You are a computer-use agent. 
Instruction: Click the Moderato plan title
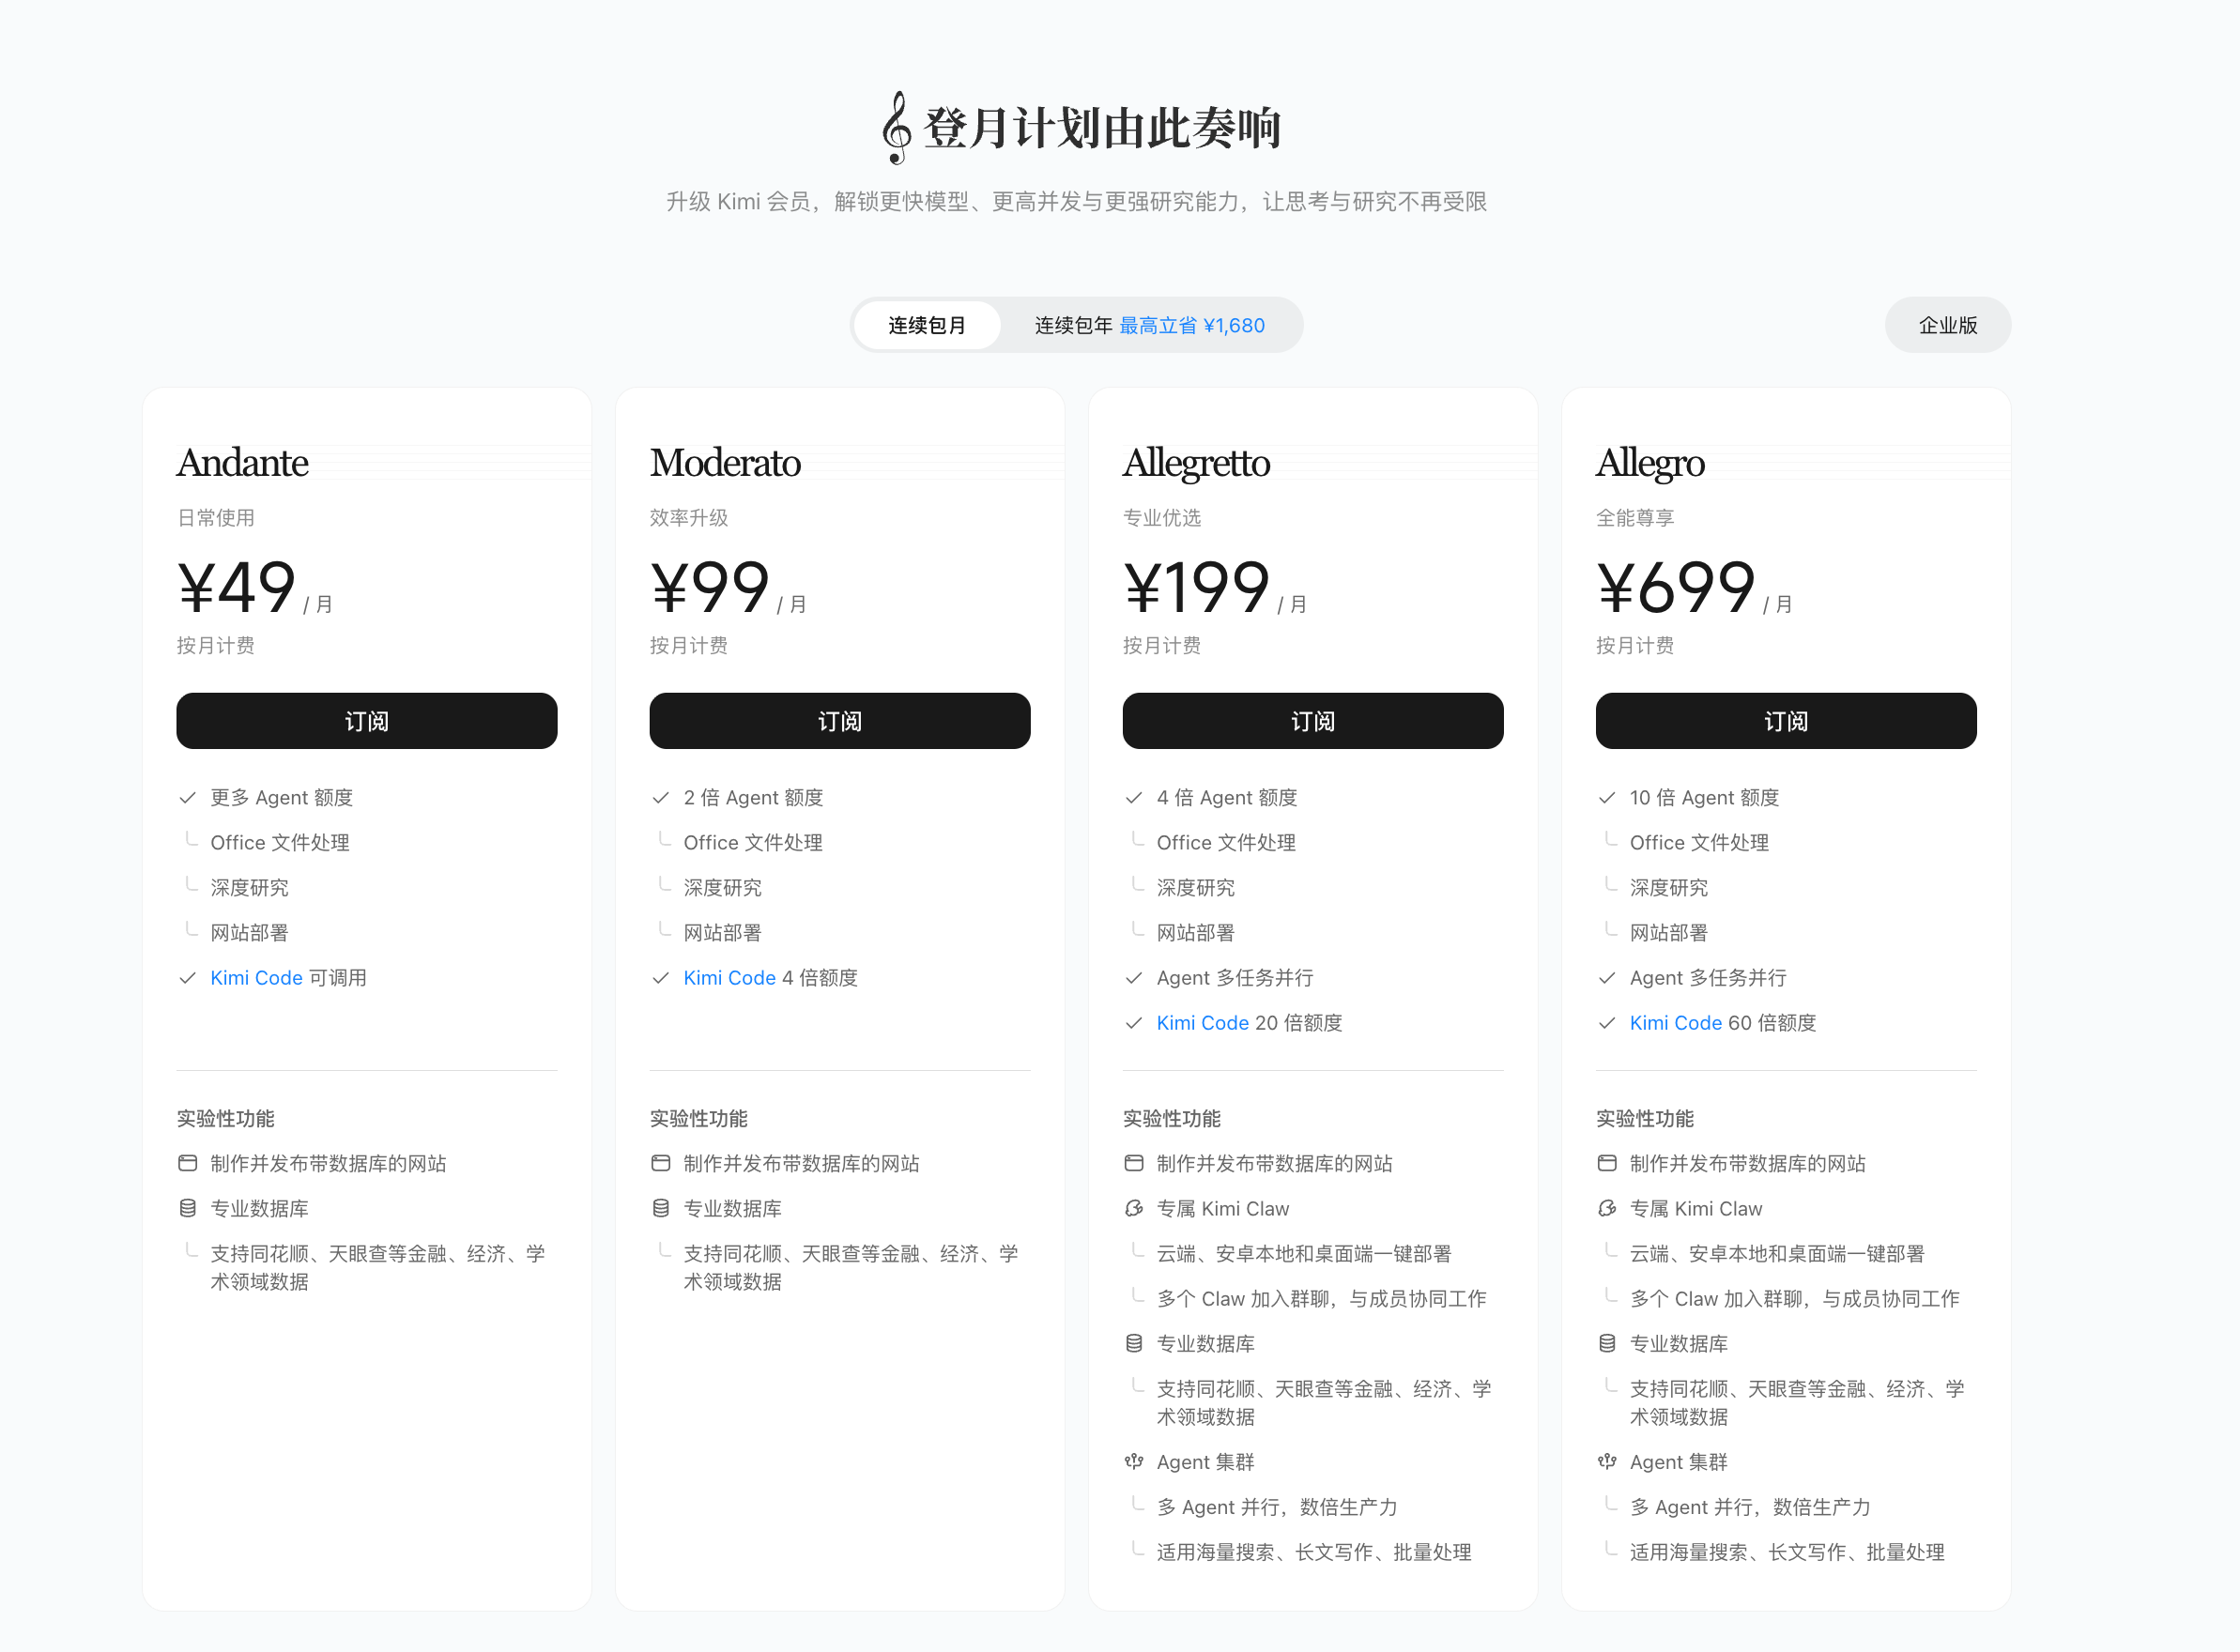725,463
